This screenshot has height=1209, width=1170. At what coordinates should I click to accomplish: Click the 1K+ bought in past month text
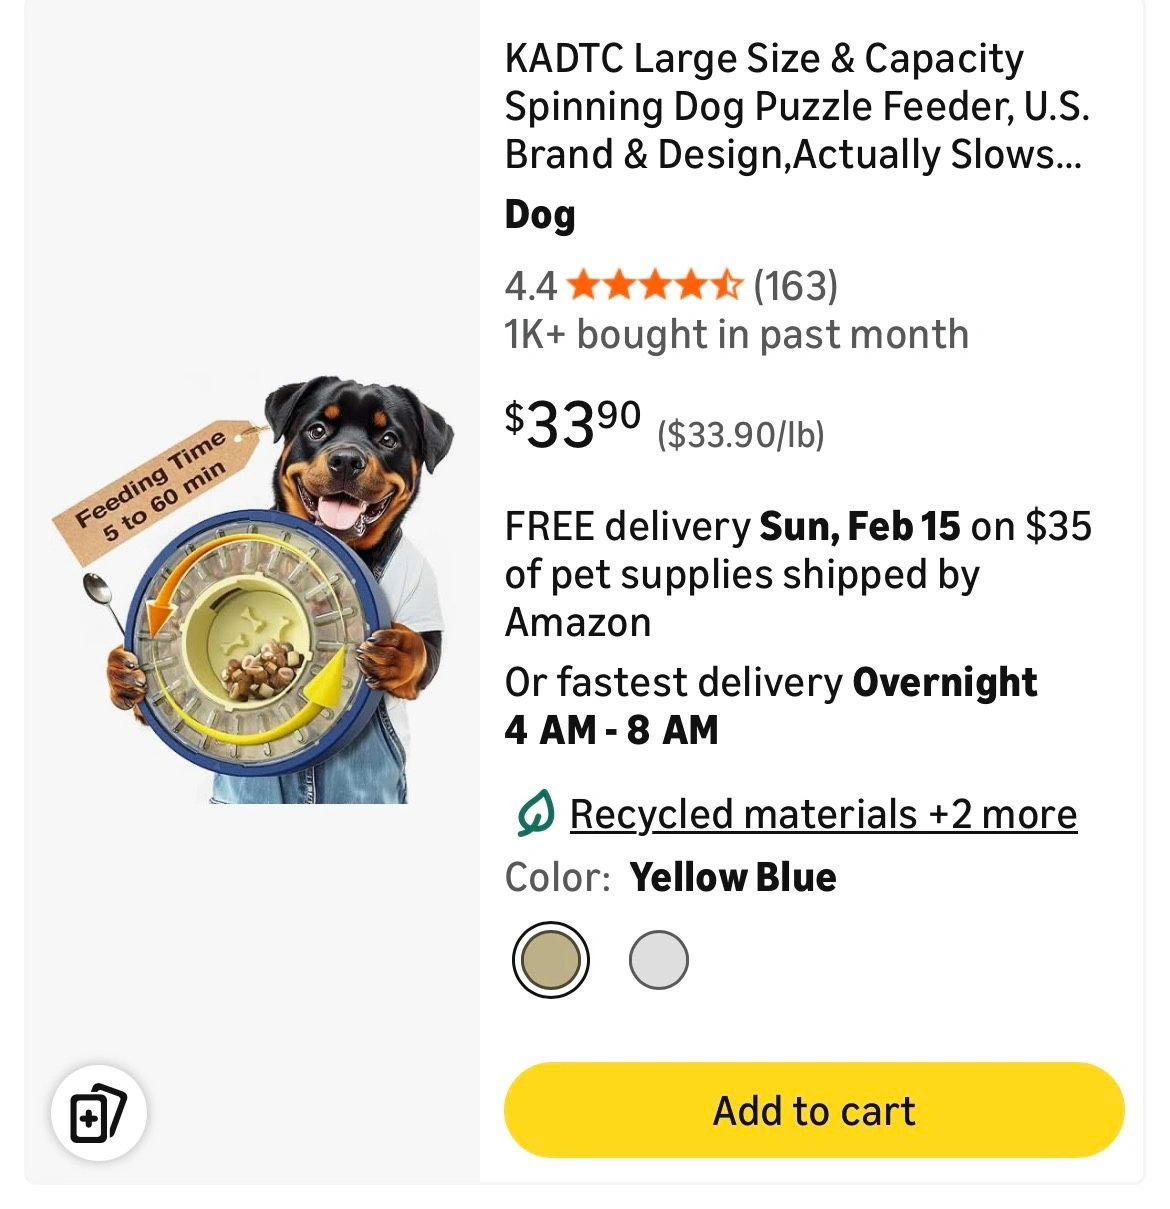tap(736, 334)
